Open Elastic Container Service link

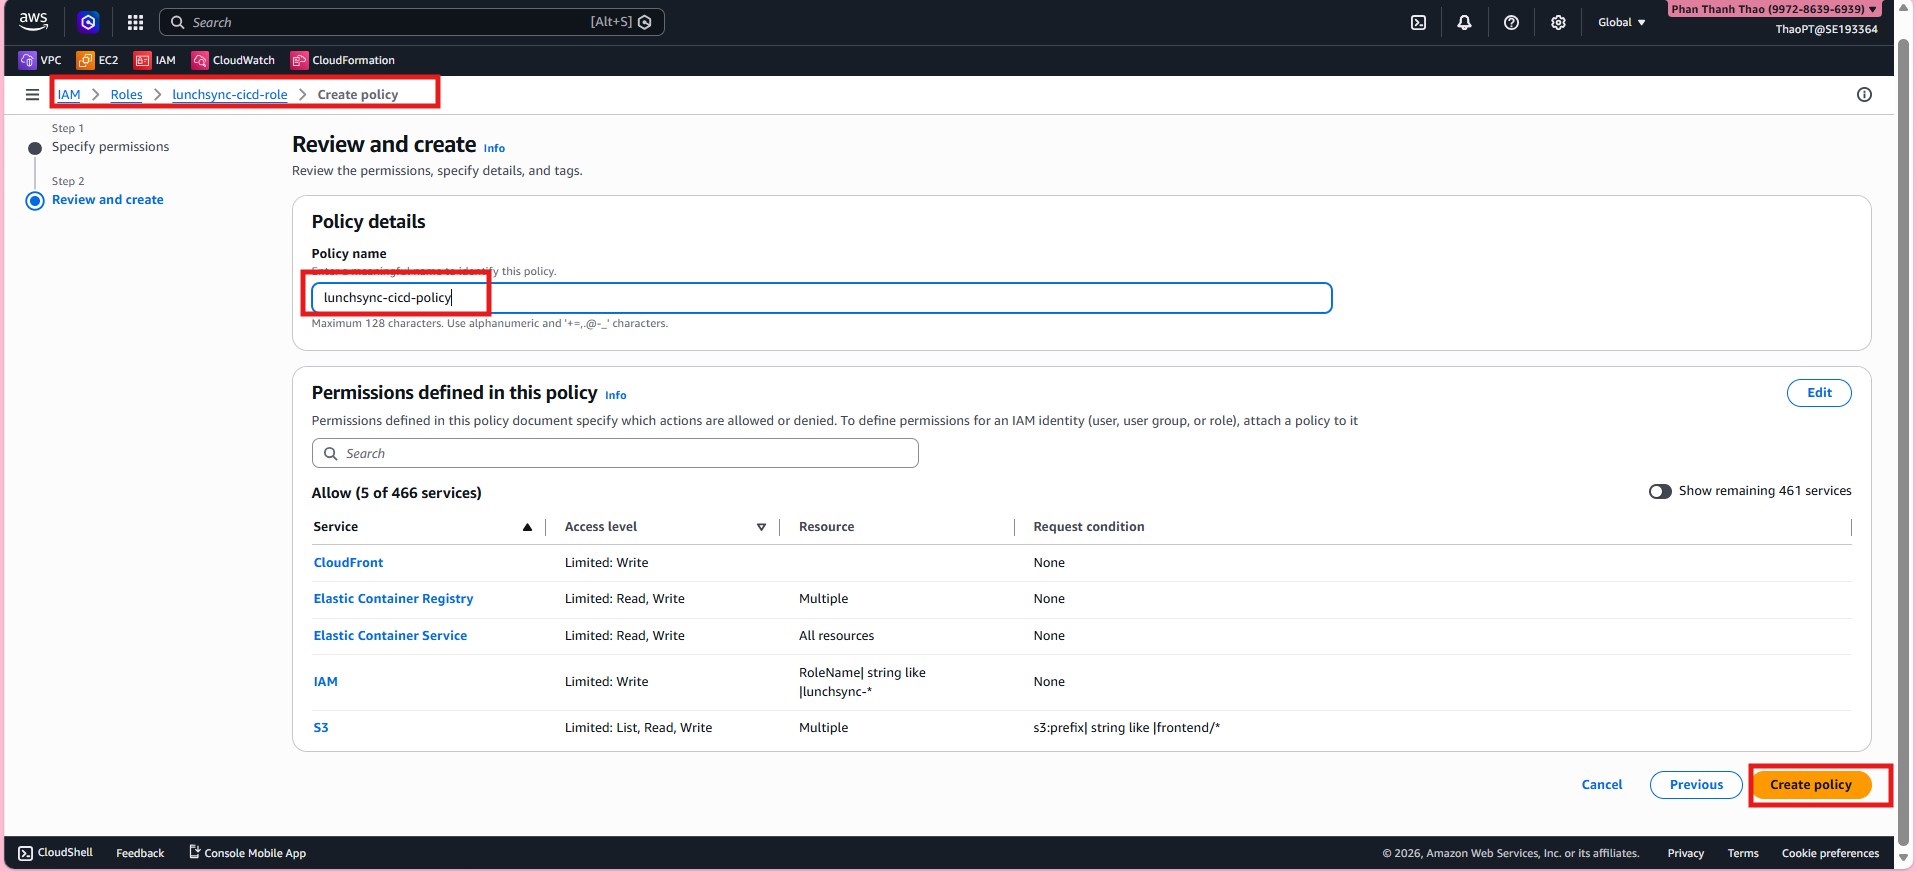coord(390,636)
